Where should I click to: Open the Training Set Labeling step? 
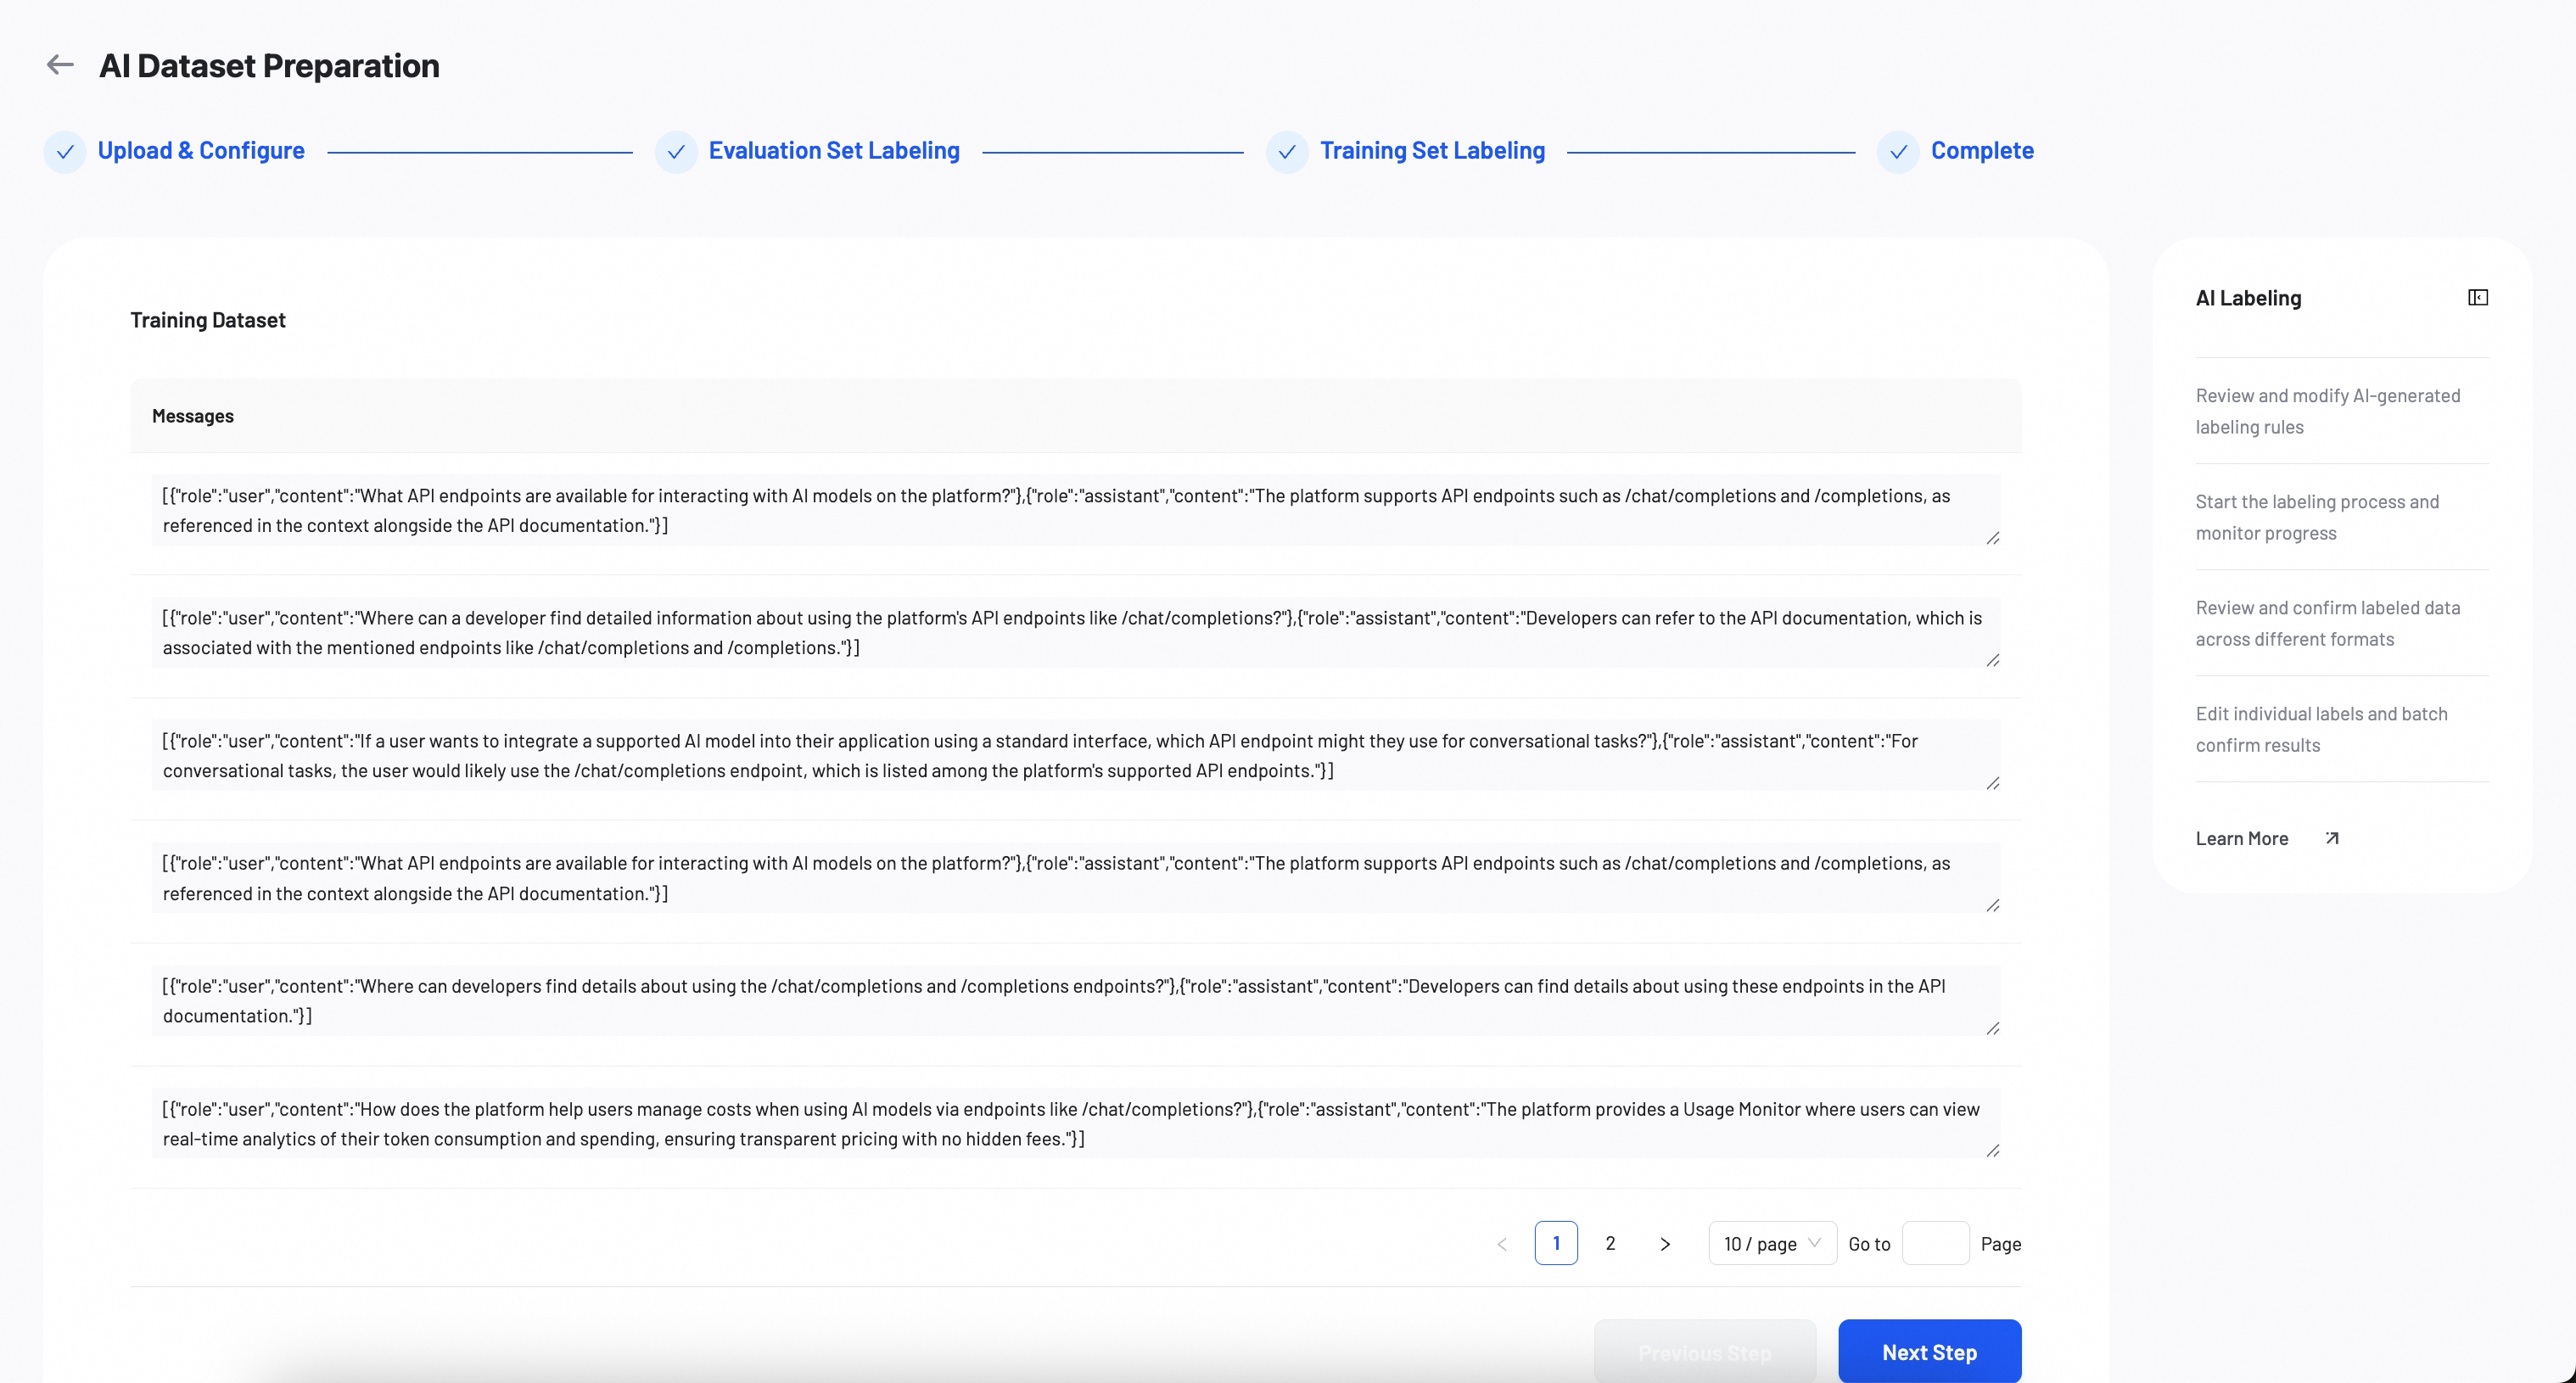point(1432,150)
